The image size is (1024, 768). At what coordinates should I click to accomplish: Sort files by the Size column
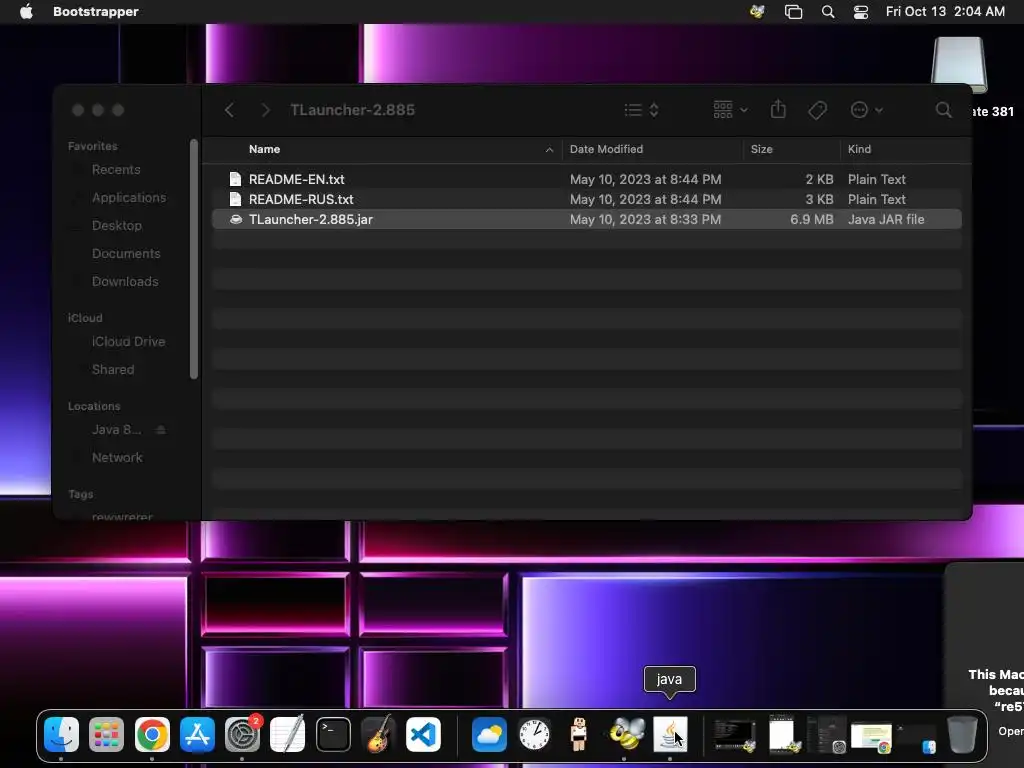(x=761, y=149)
